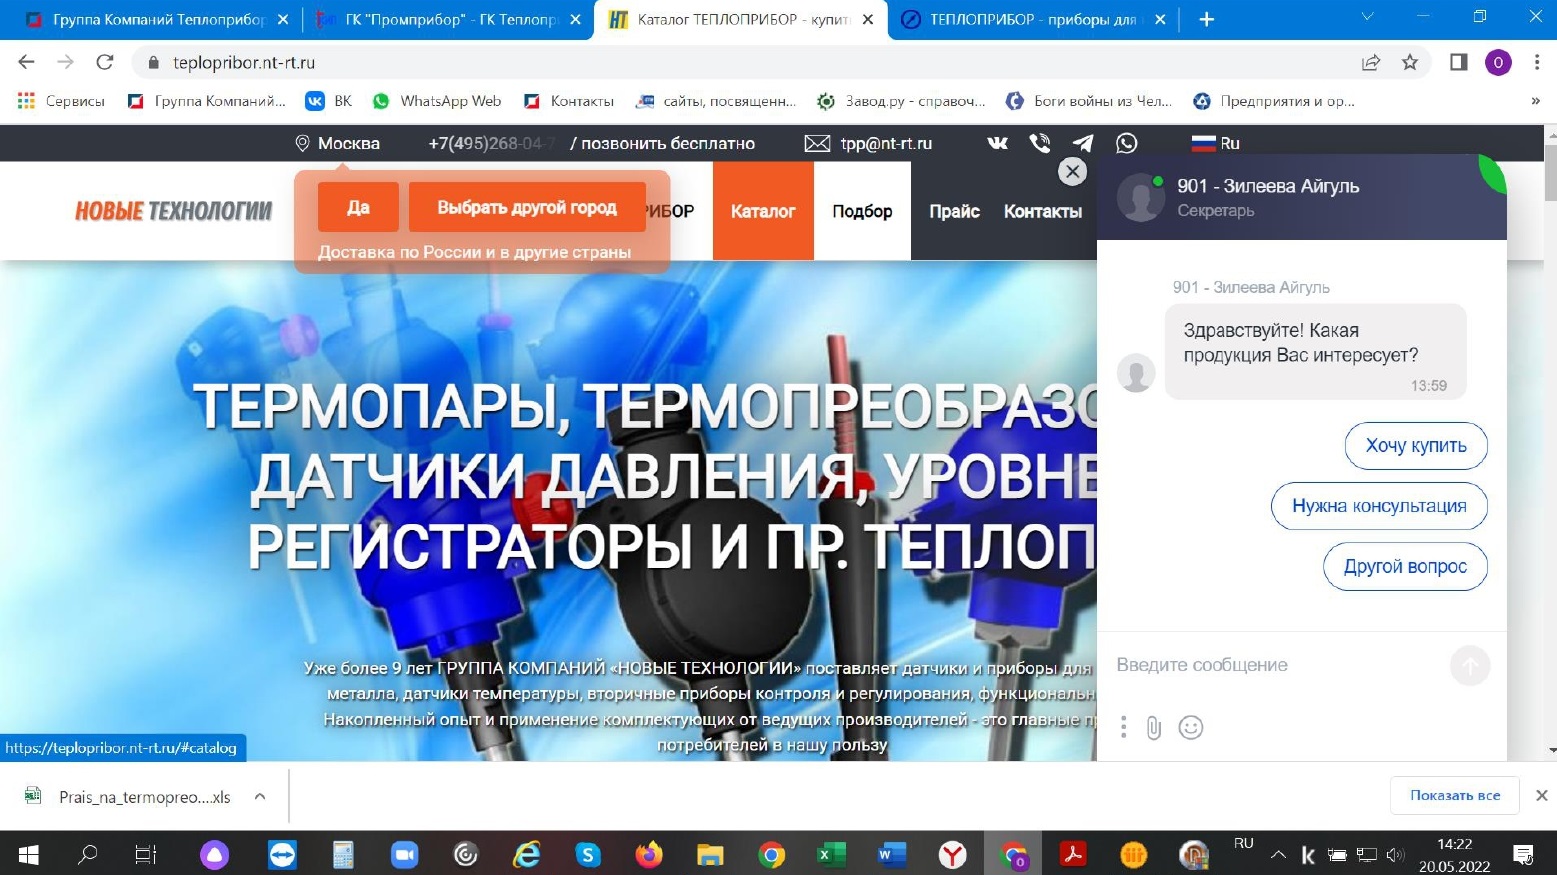Open the Ru language selector
Viewport: 1557px width, 875px height.
click(x=1216, y=143)
